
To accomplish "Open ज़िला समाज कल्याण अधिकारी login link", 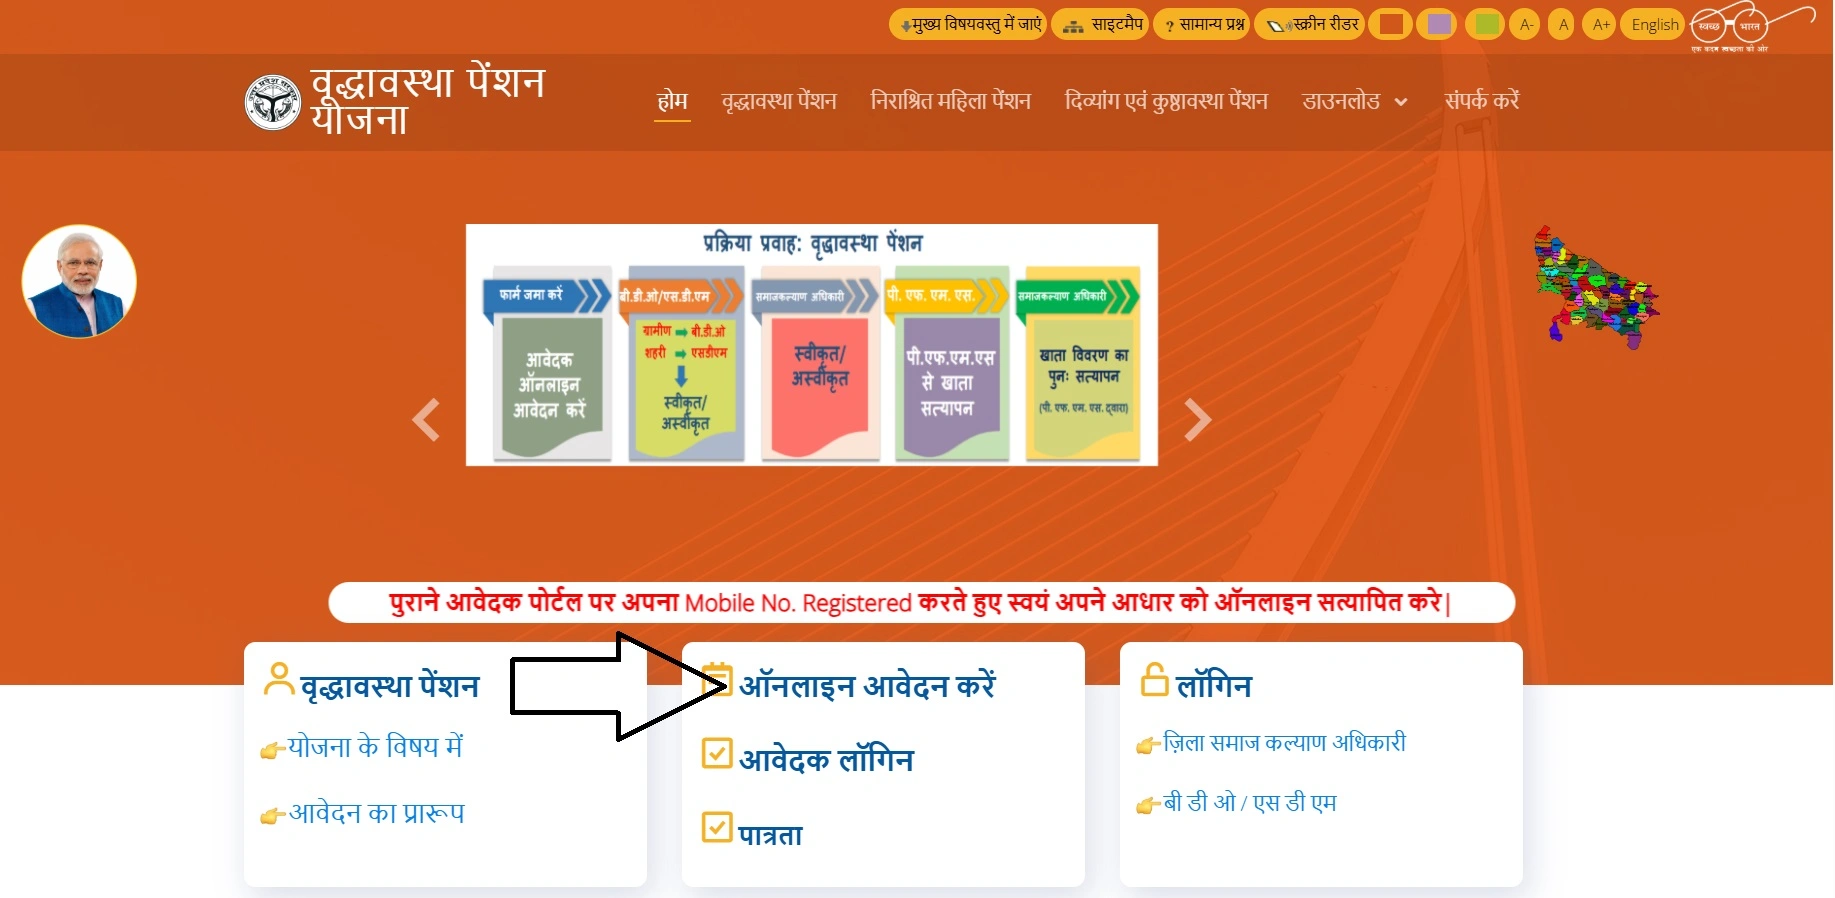I will pyautogui.click(x=1284, y=742).
